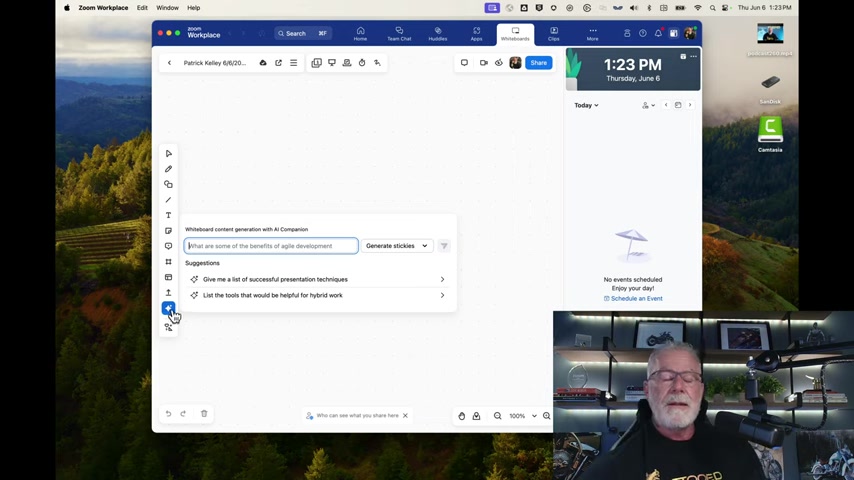Select the pointer selection tool

click(x=168, y=154)
